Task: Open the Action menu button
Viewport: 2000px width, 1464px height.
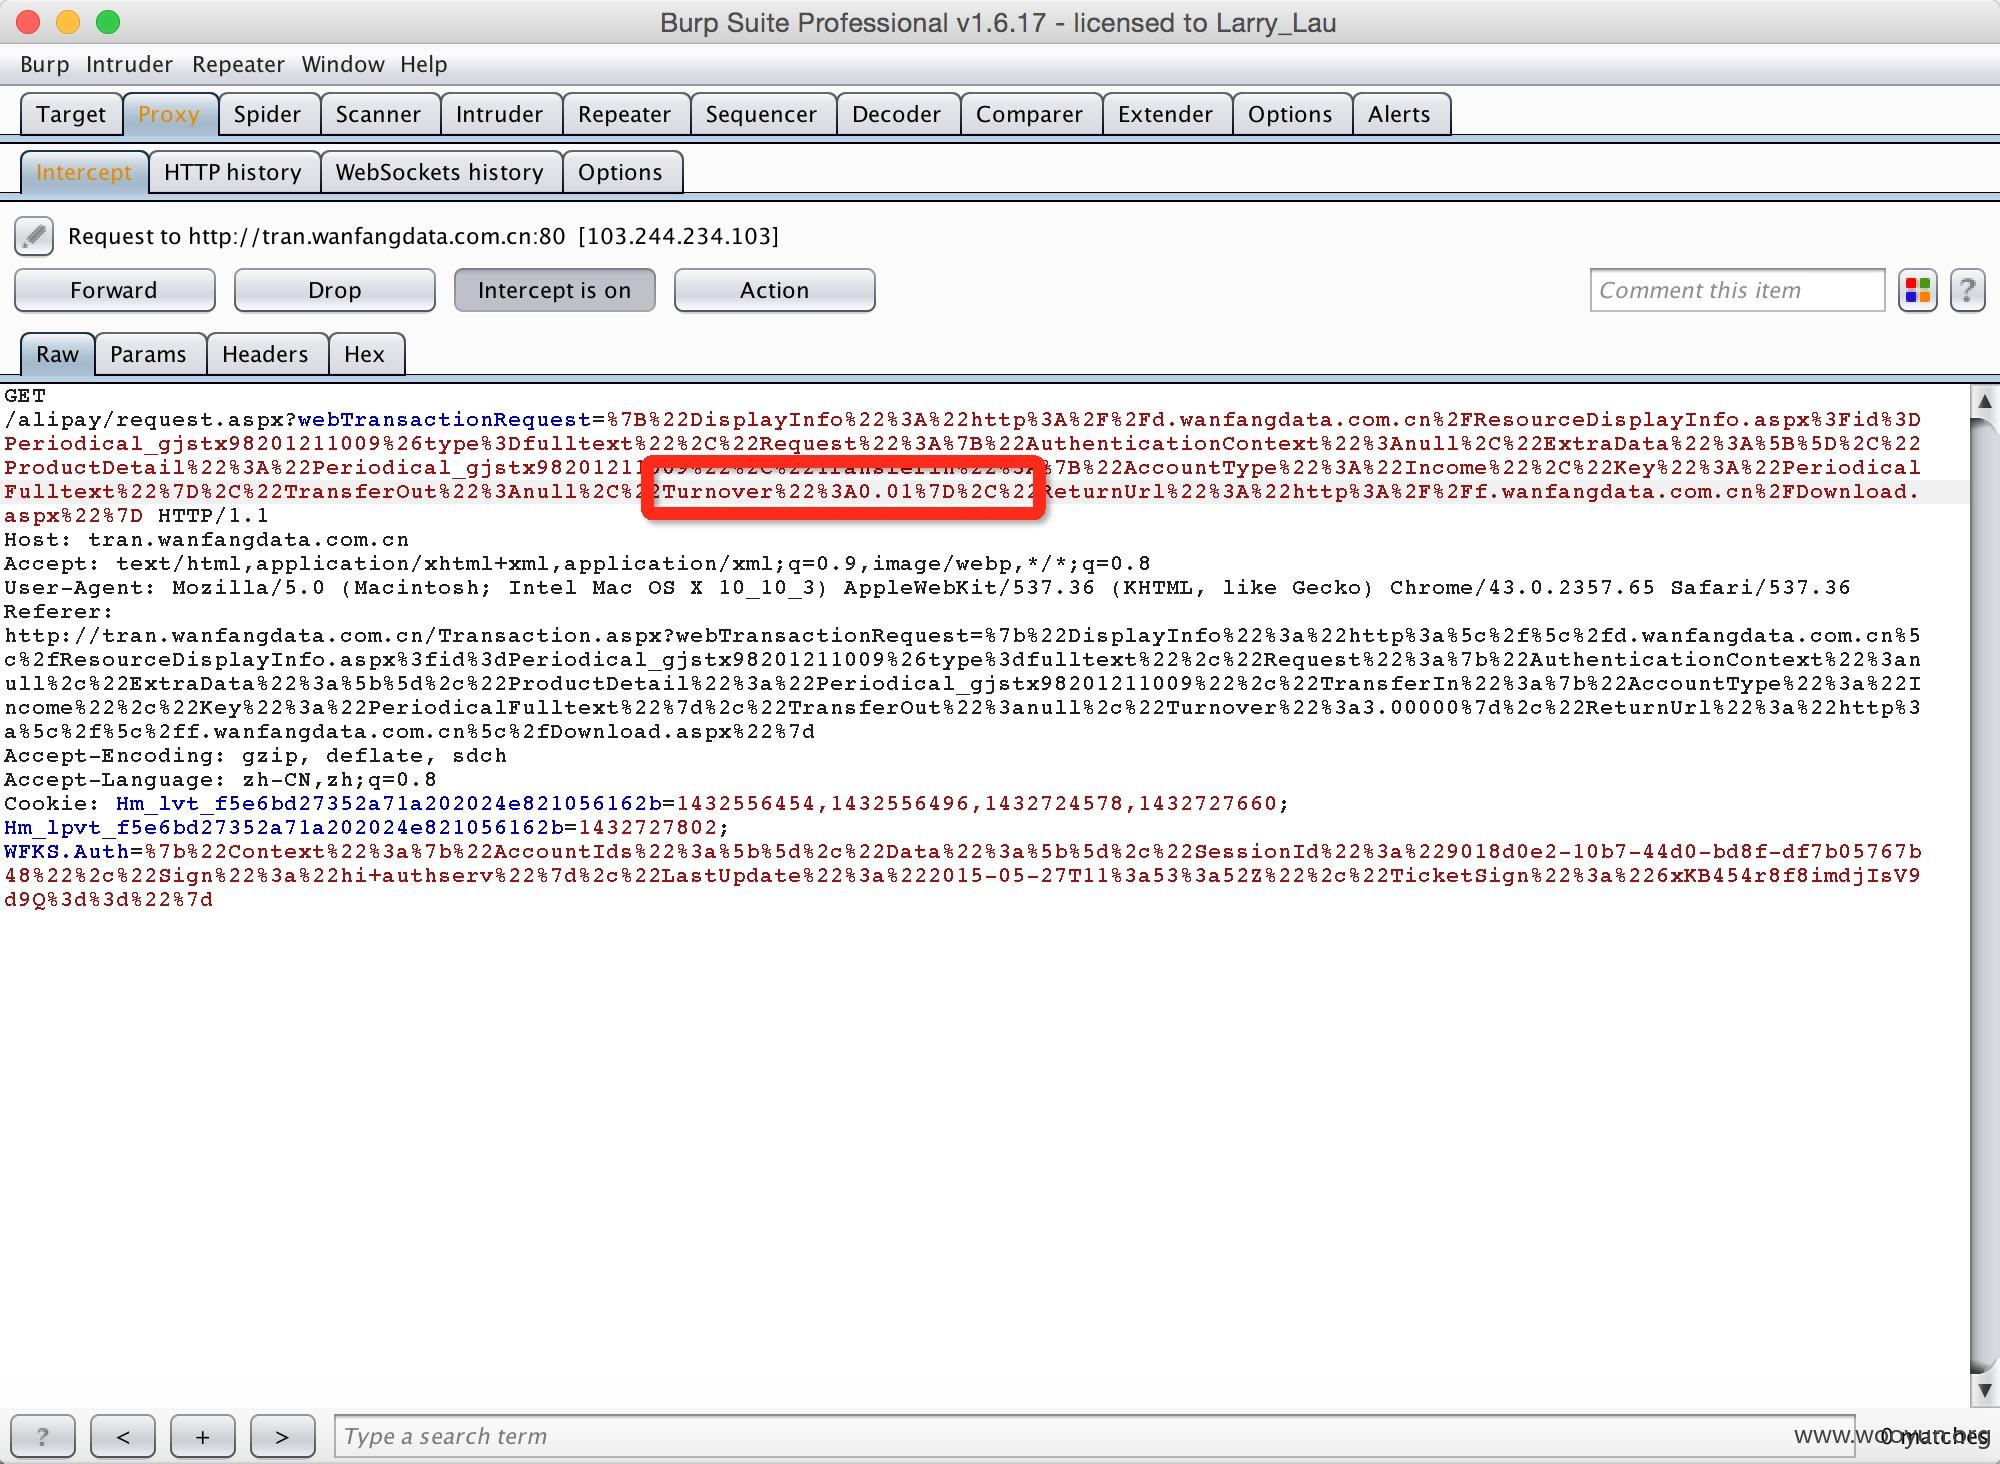Action: click(775, 290)
